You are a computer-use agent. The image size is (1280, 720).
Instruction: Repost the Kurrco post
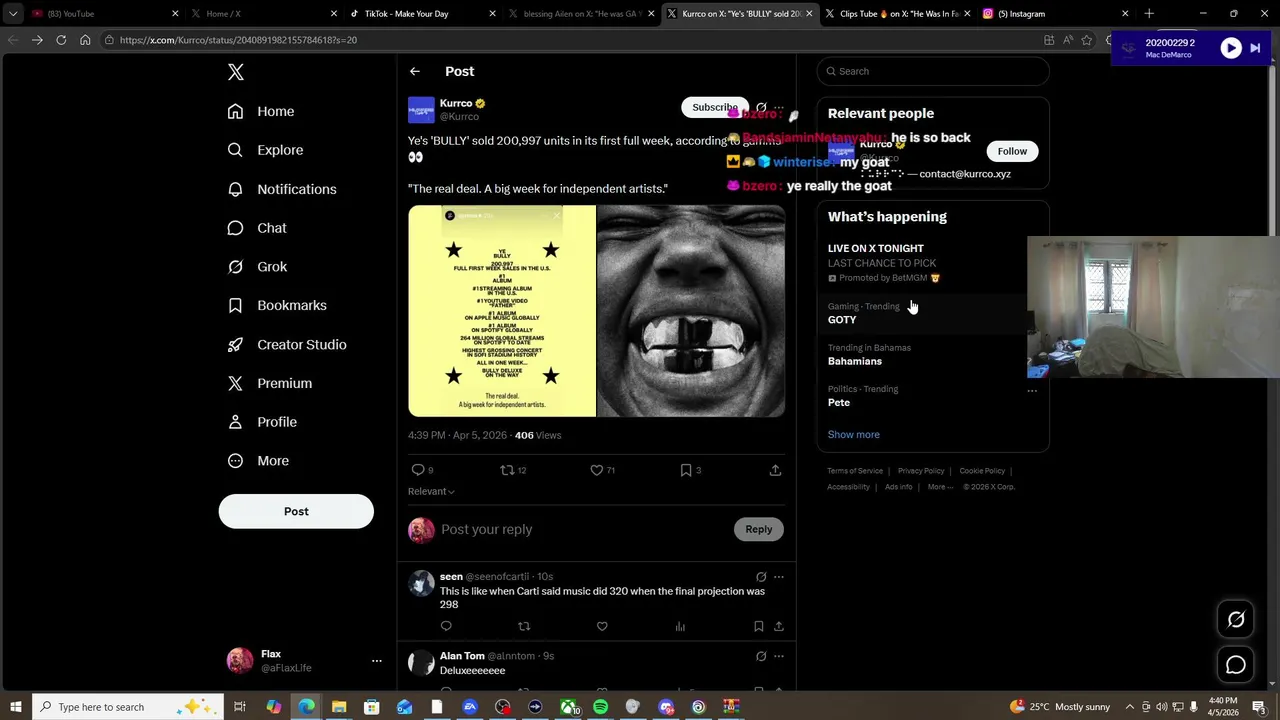[507, 470]
